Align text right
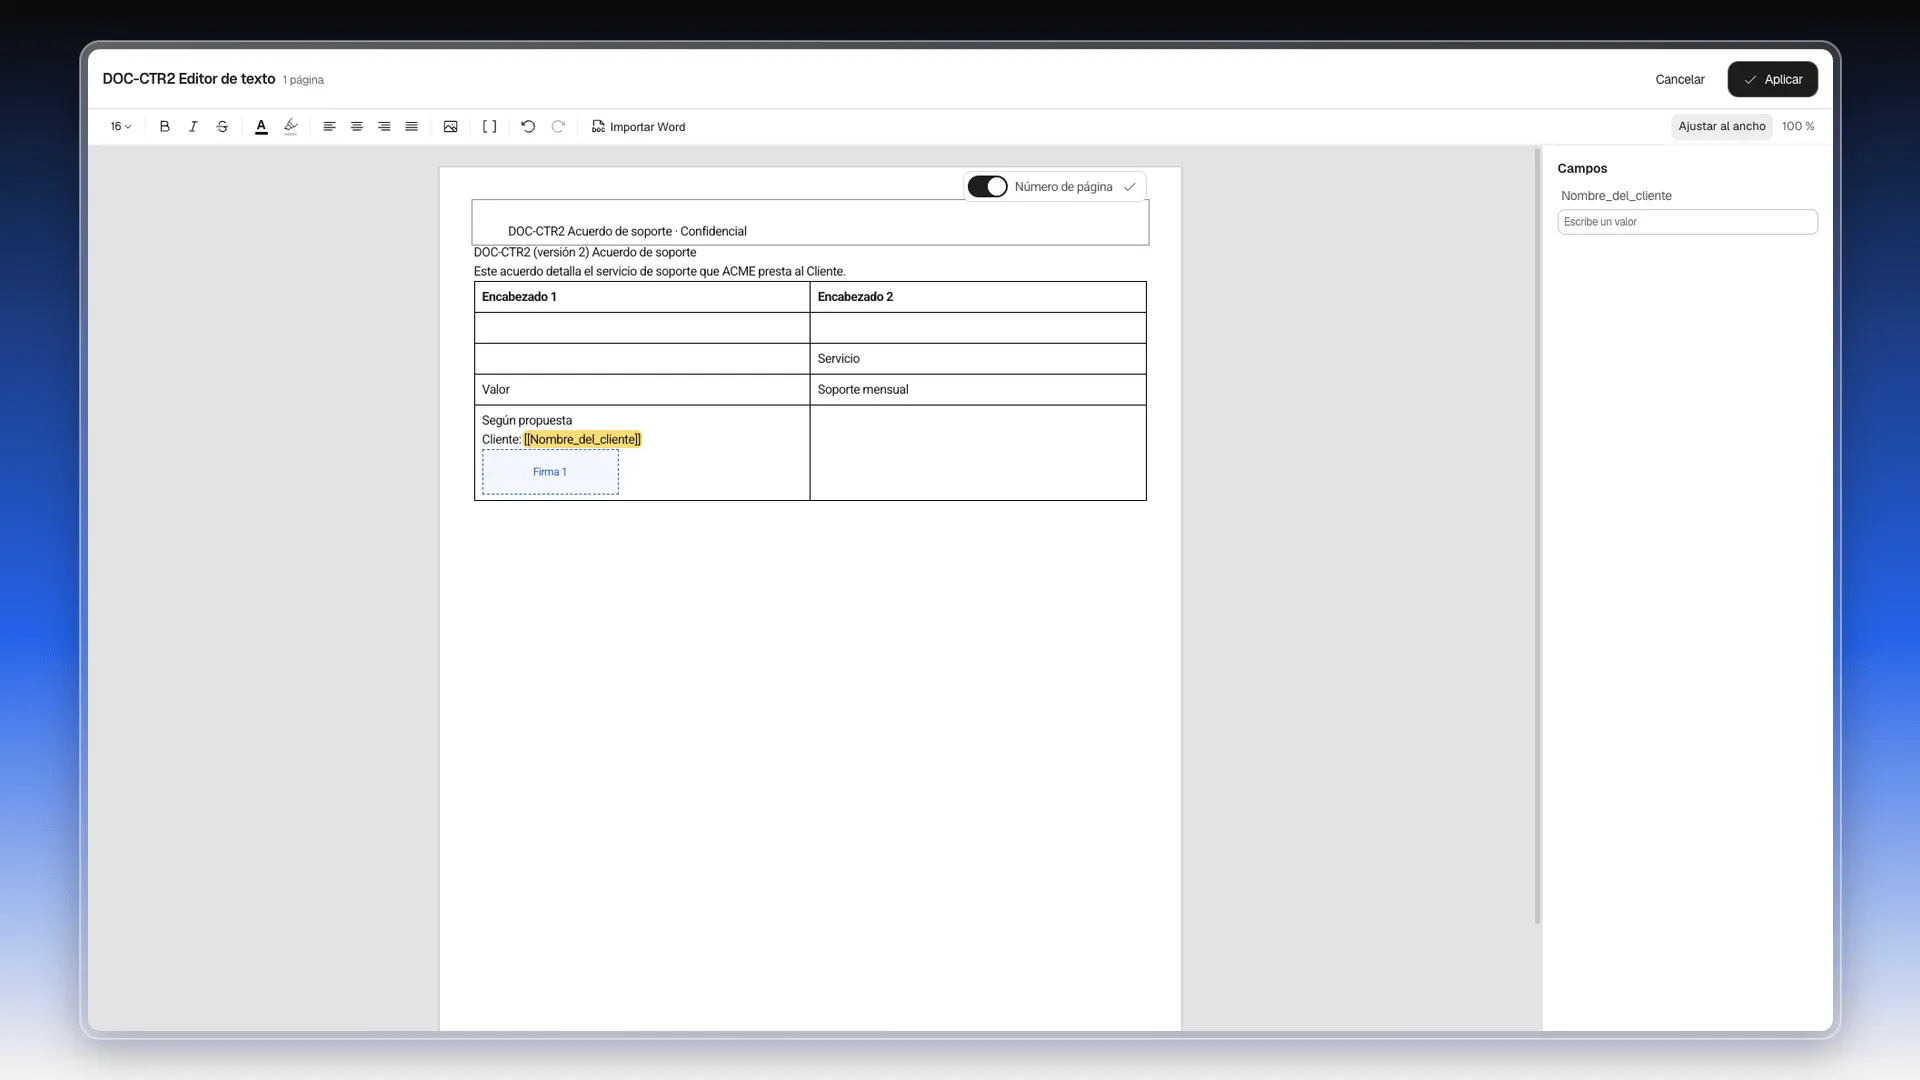 point(384,127)
